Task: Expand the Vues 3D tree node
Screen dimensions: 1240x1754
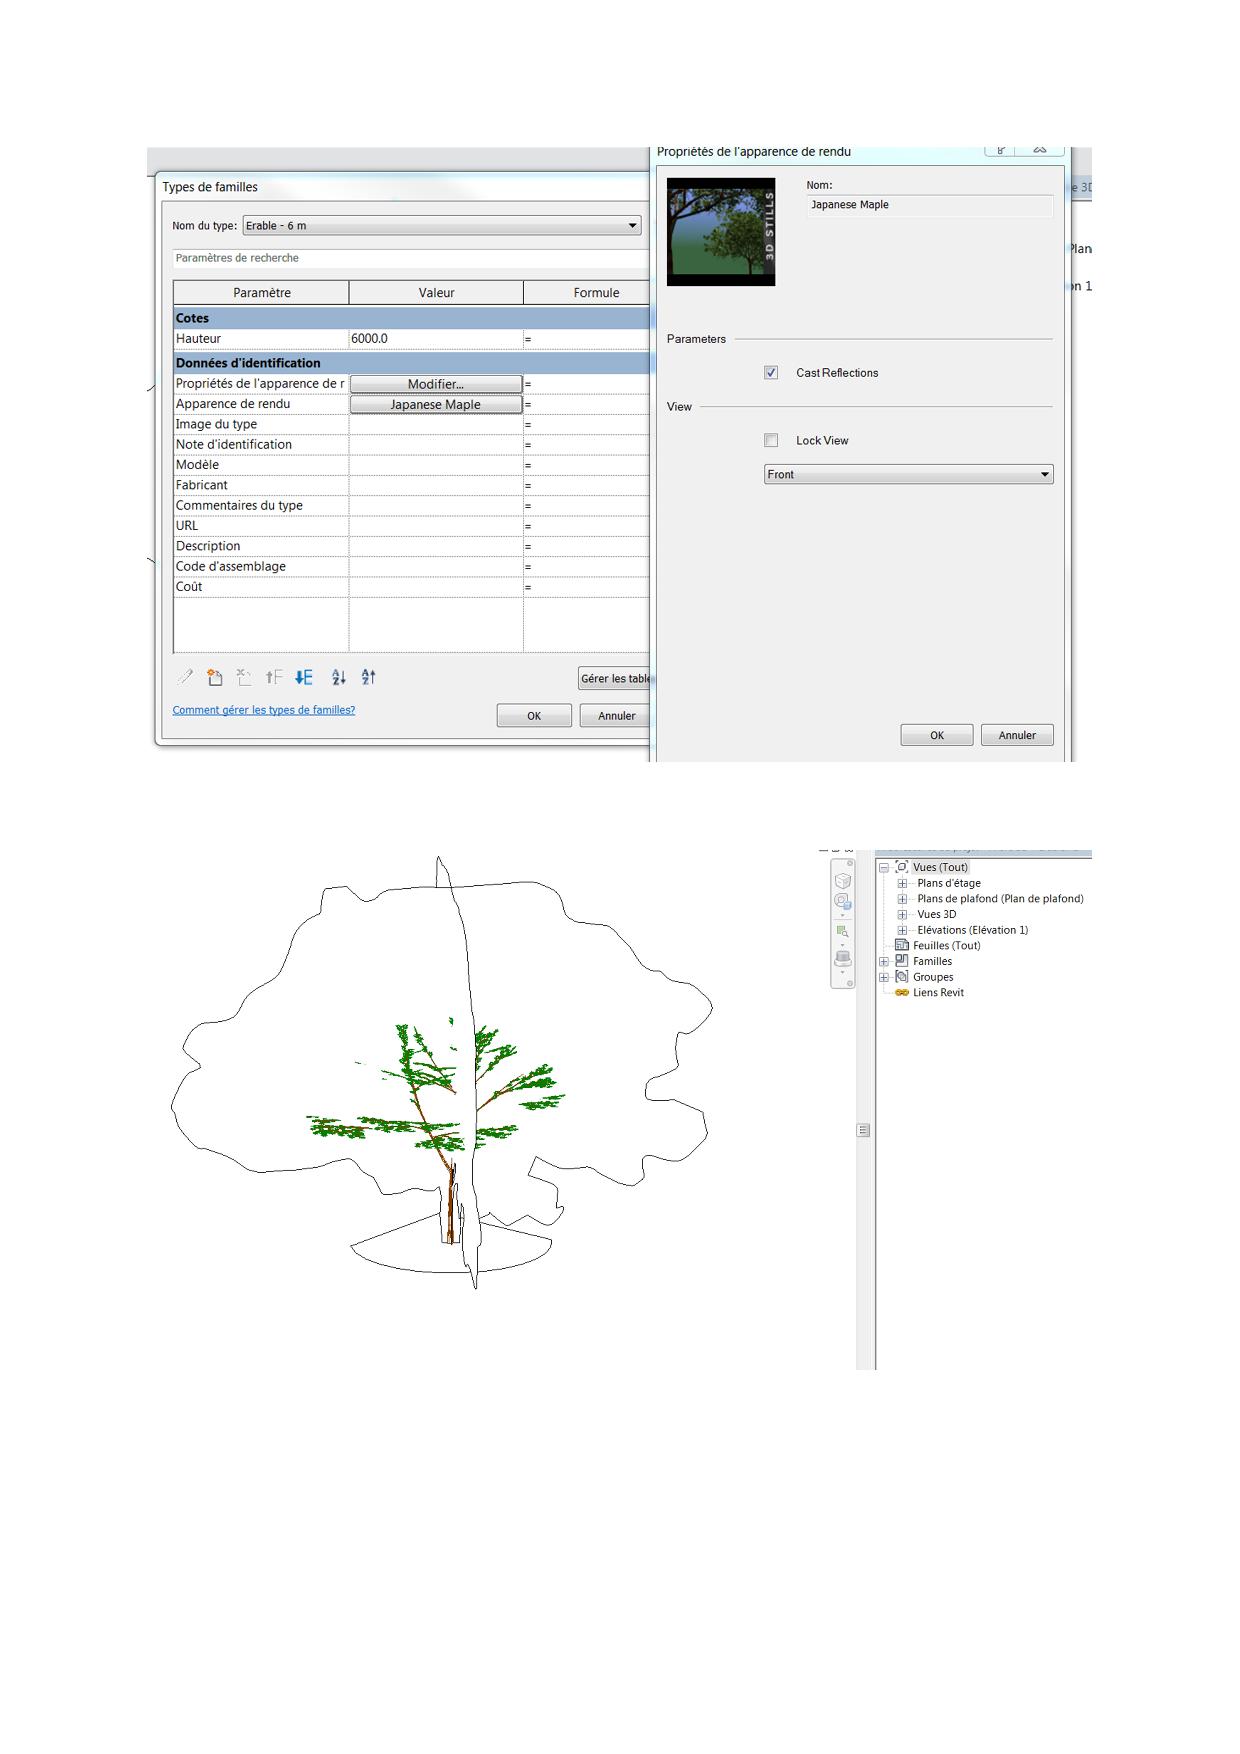Action: 902,915
